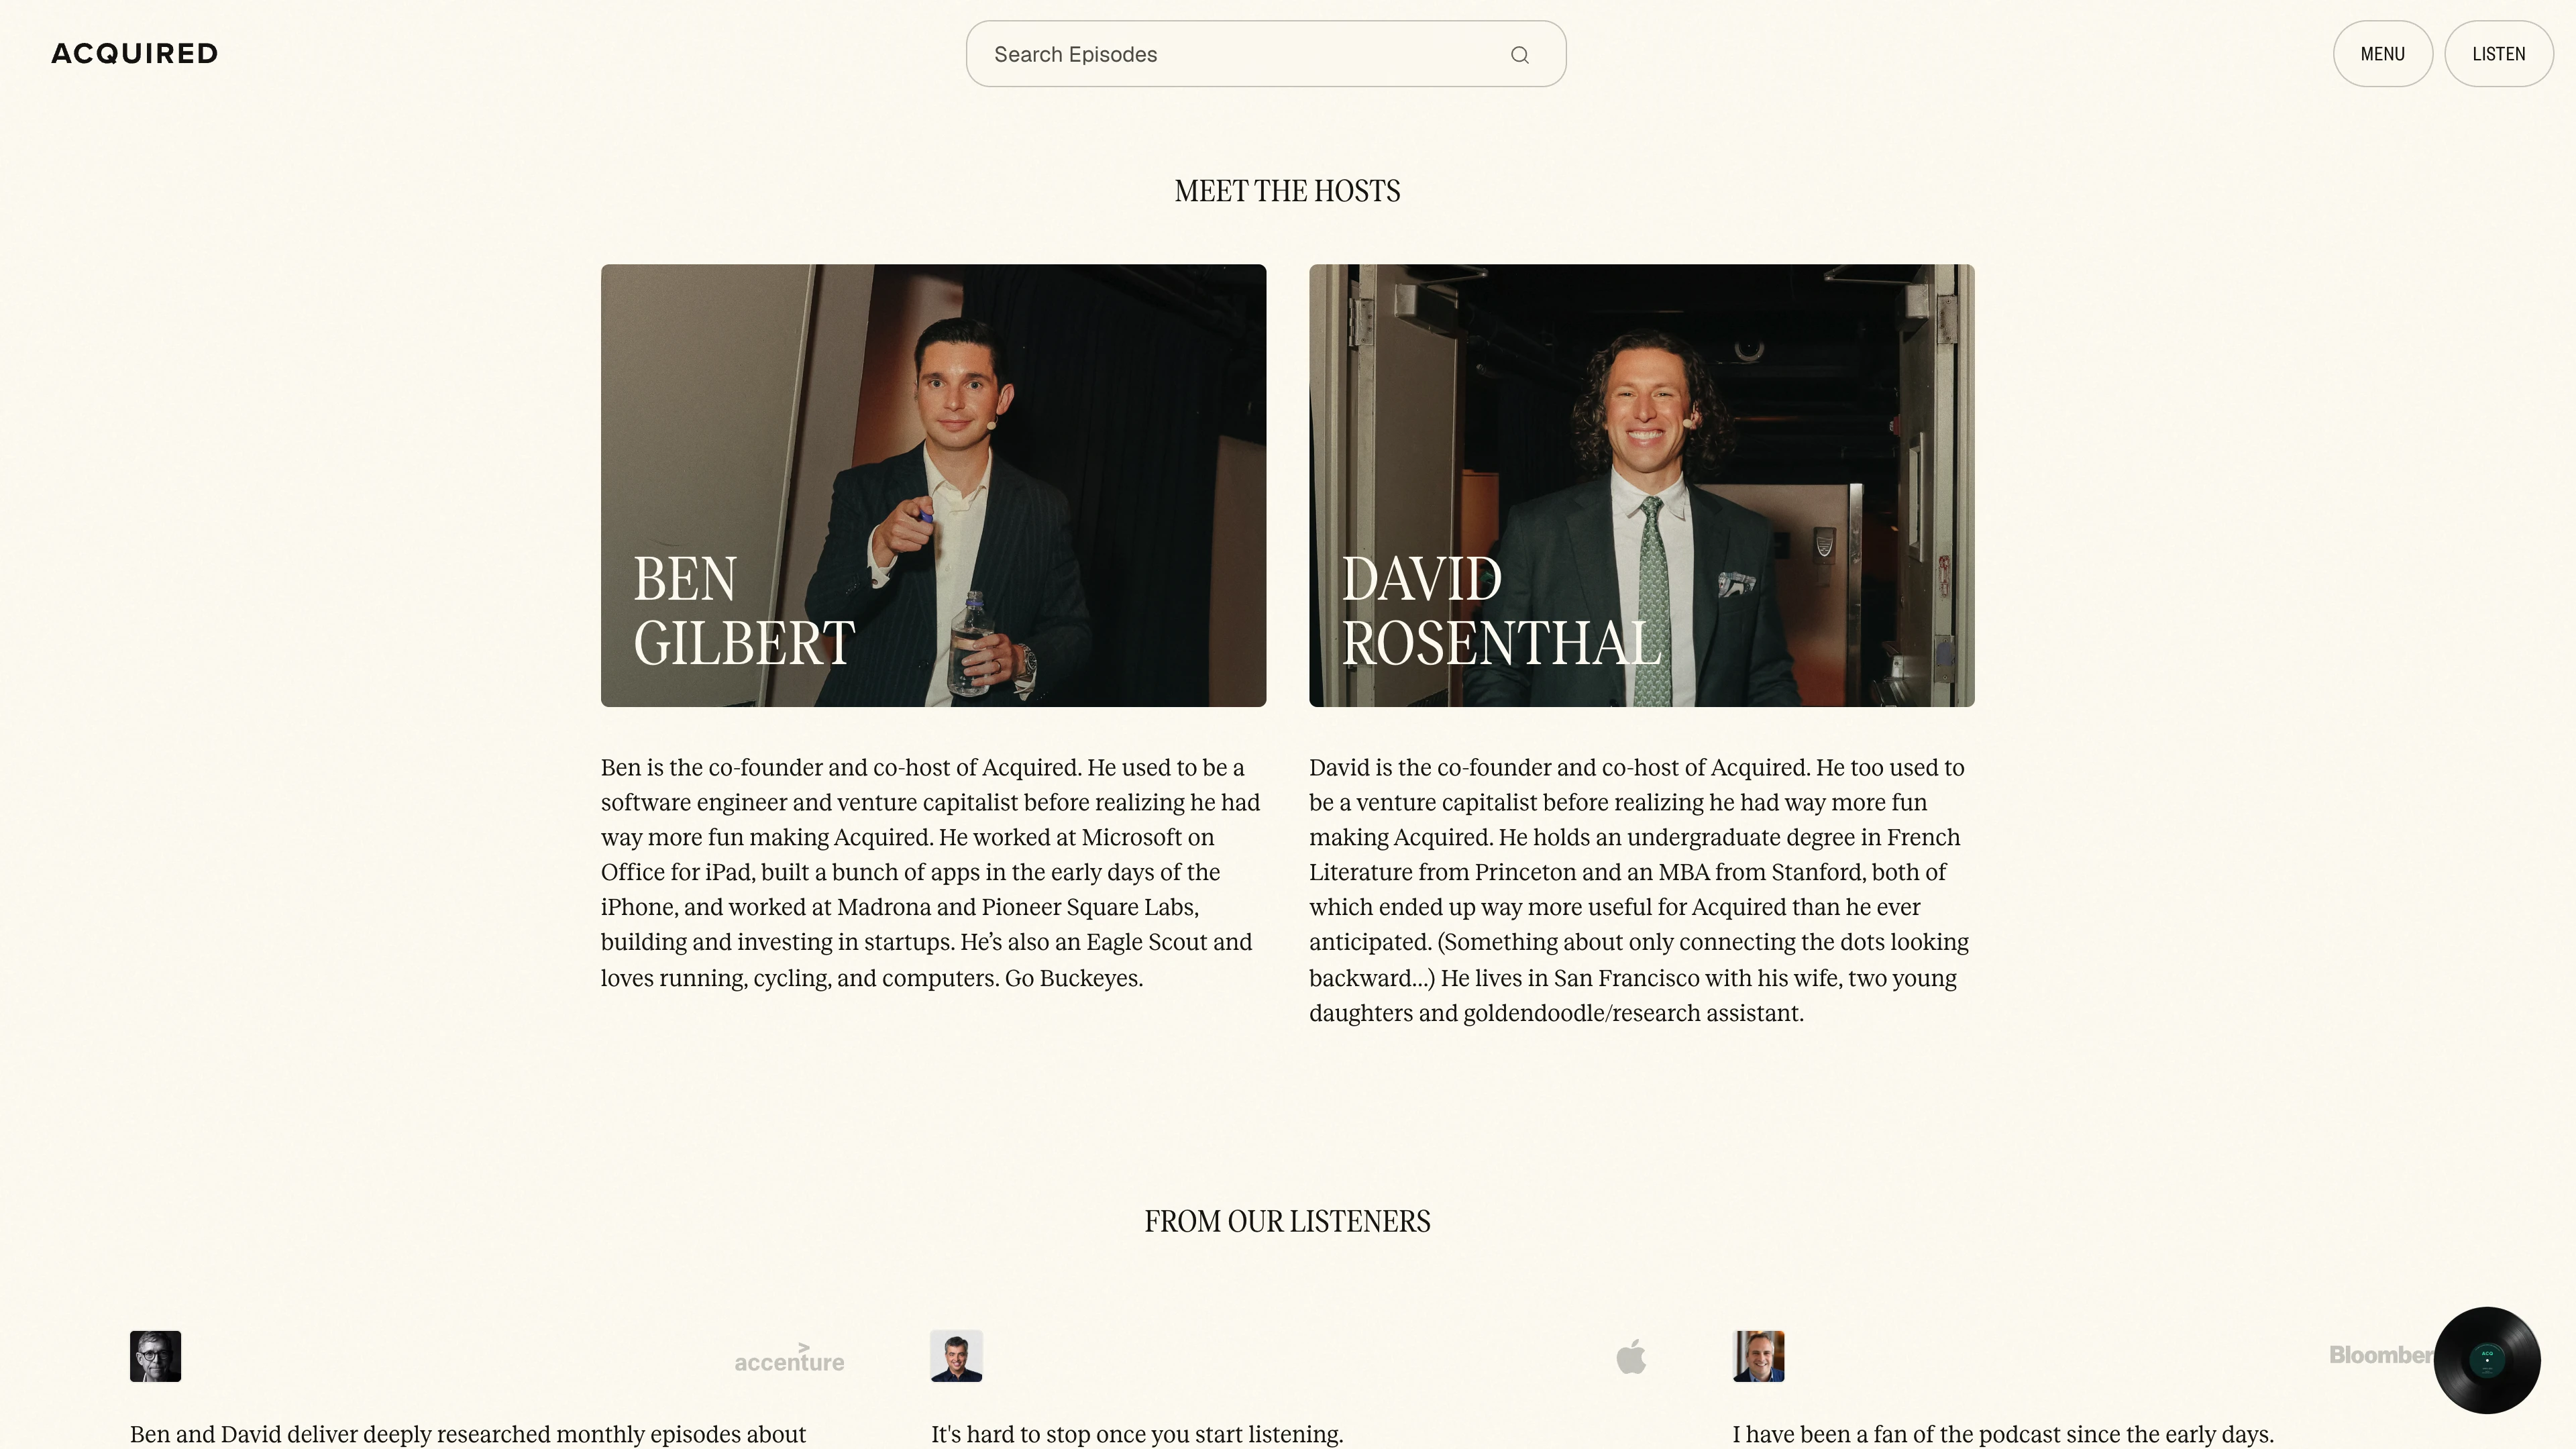Open the MENU button
The height and width of the screenshot is (1449, 2576).
[x=2382, y=54]
